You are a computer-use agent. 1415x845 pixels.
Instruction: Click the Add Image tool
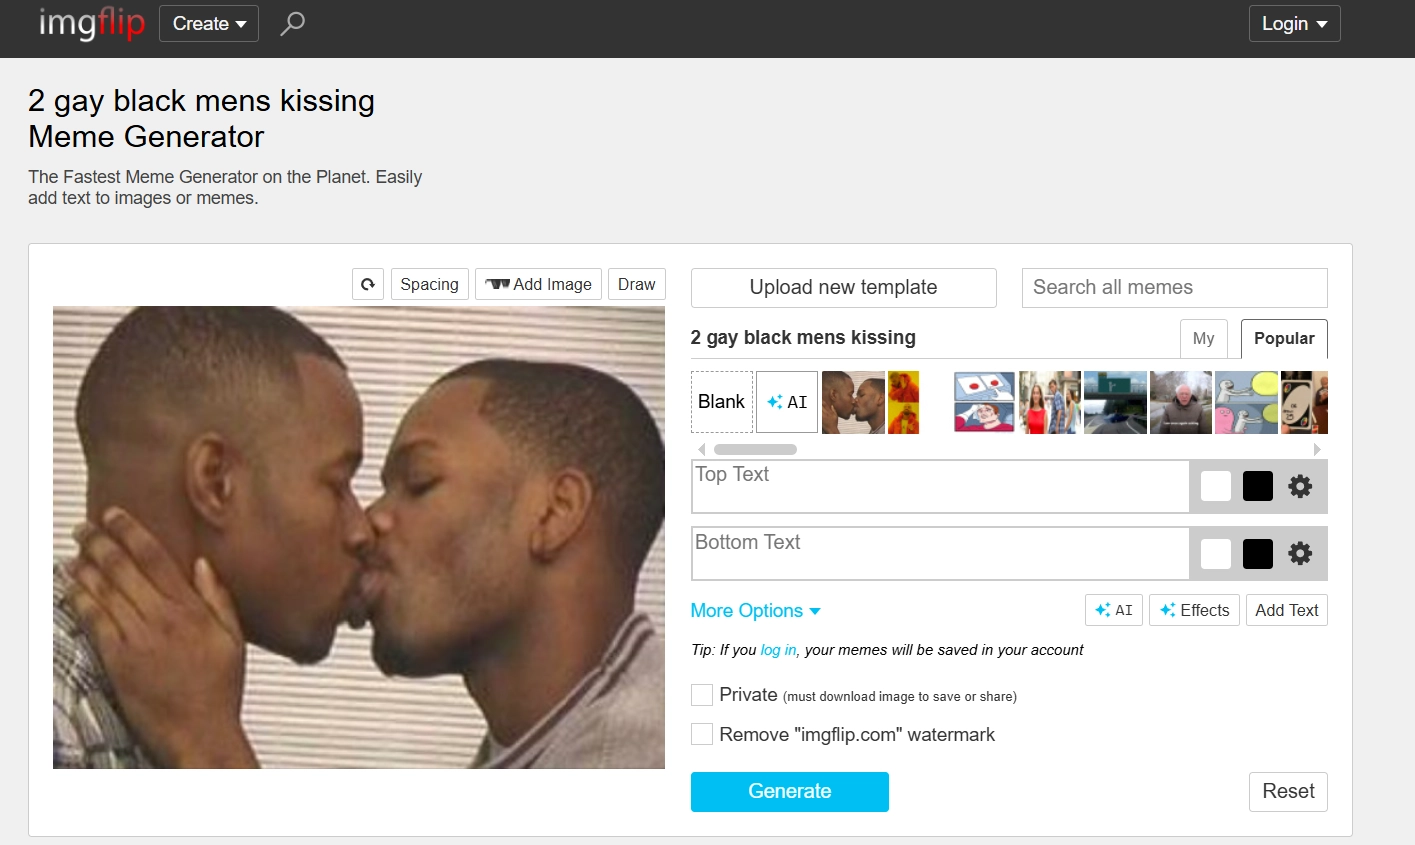538,283
